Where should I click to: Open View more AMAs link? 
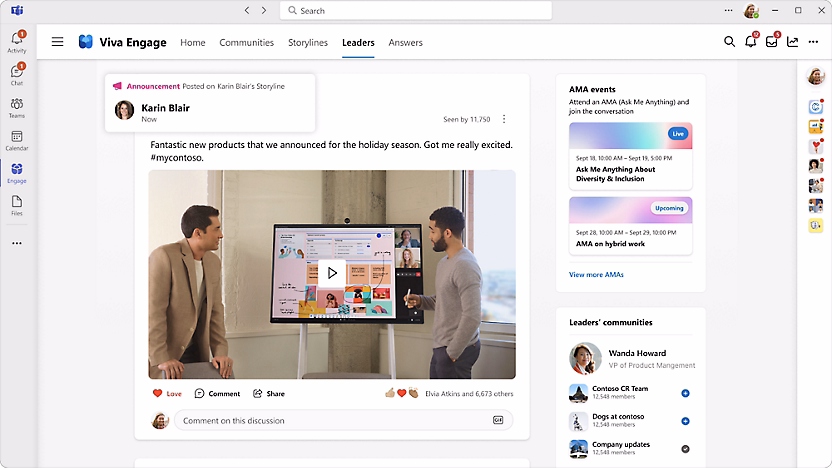tap(596, 275)
